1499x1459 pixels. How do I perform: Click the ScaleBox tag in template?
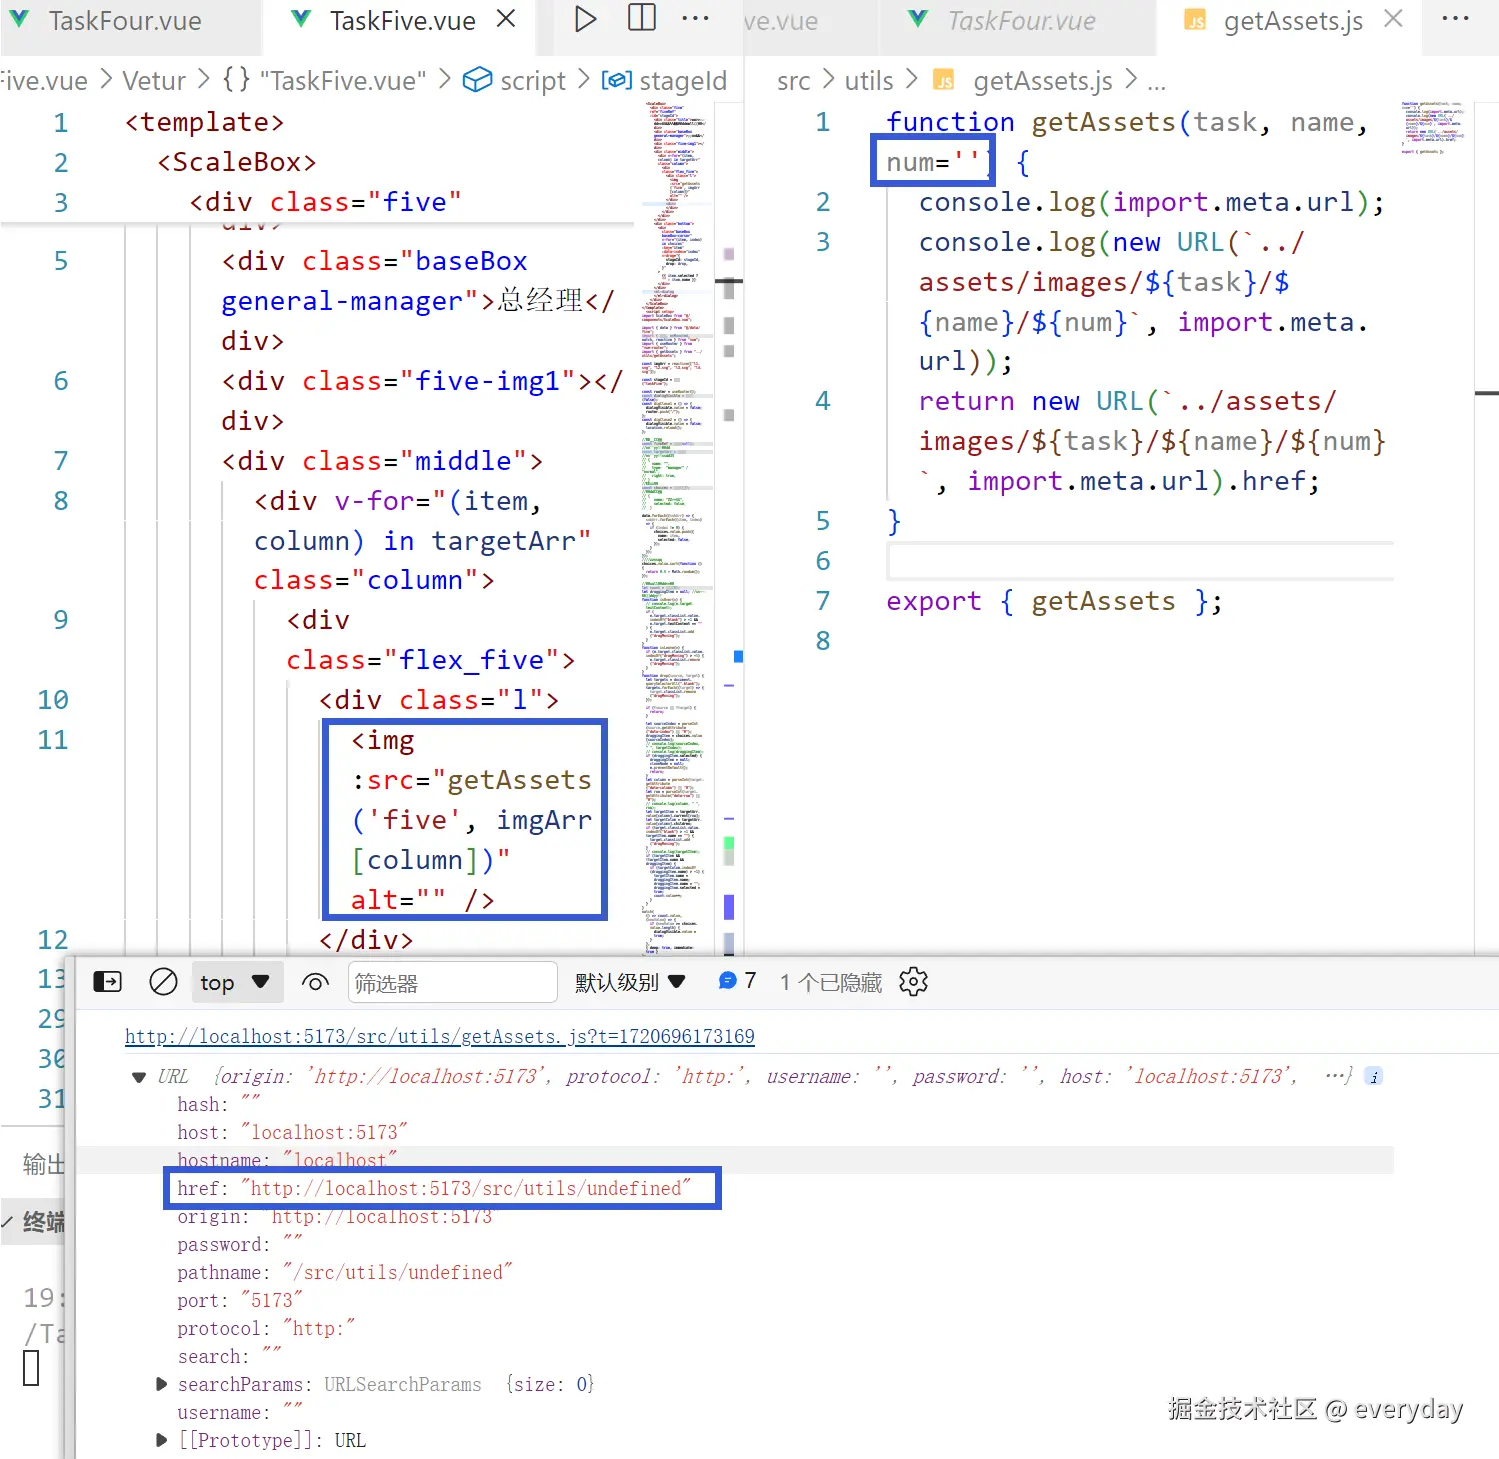(237, 162)
